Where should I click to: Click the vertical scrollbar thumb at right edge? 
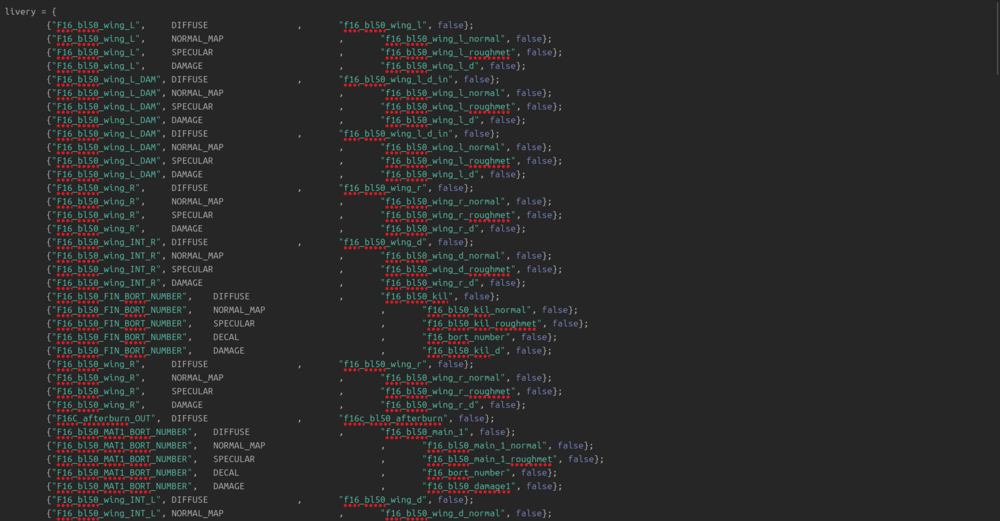(x=997, y=38)
